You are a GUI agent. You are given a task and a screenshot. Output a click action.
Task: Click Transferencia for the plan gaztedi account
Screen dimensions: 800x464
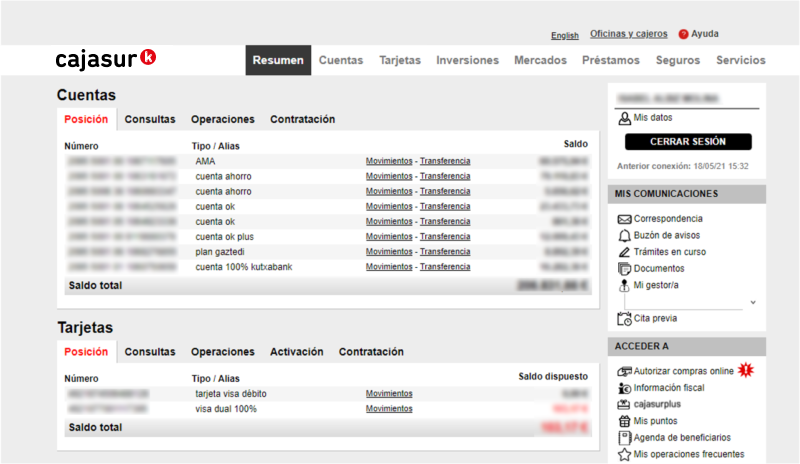coord(445,252)
